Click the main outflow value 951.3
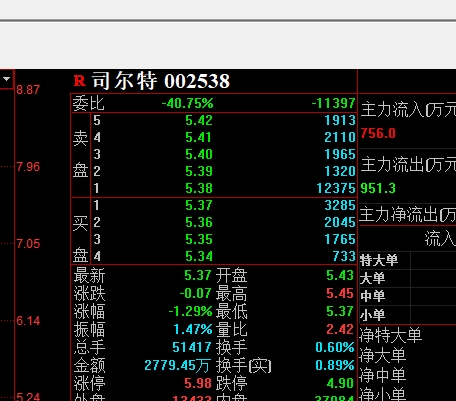The width and height of the screenshot is (456, 401). [378, 188]
